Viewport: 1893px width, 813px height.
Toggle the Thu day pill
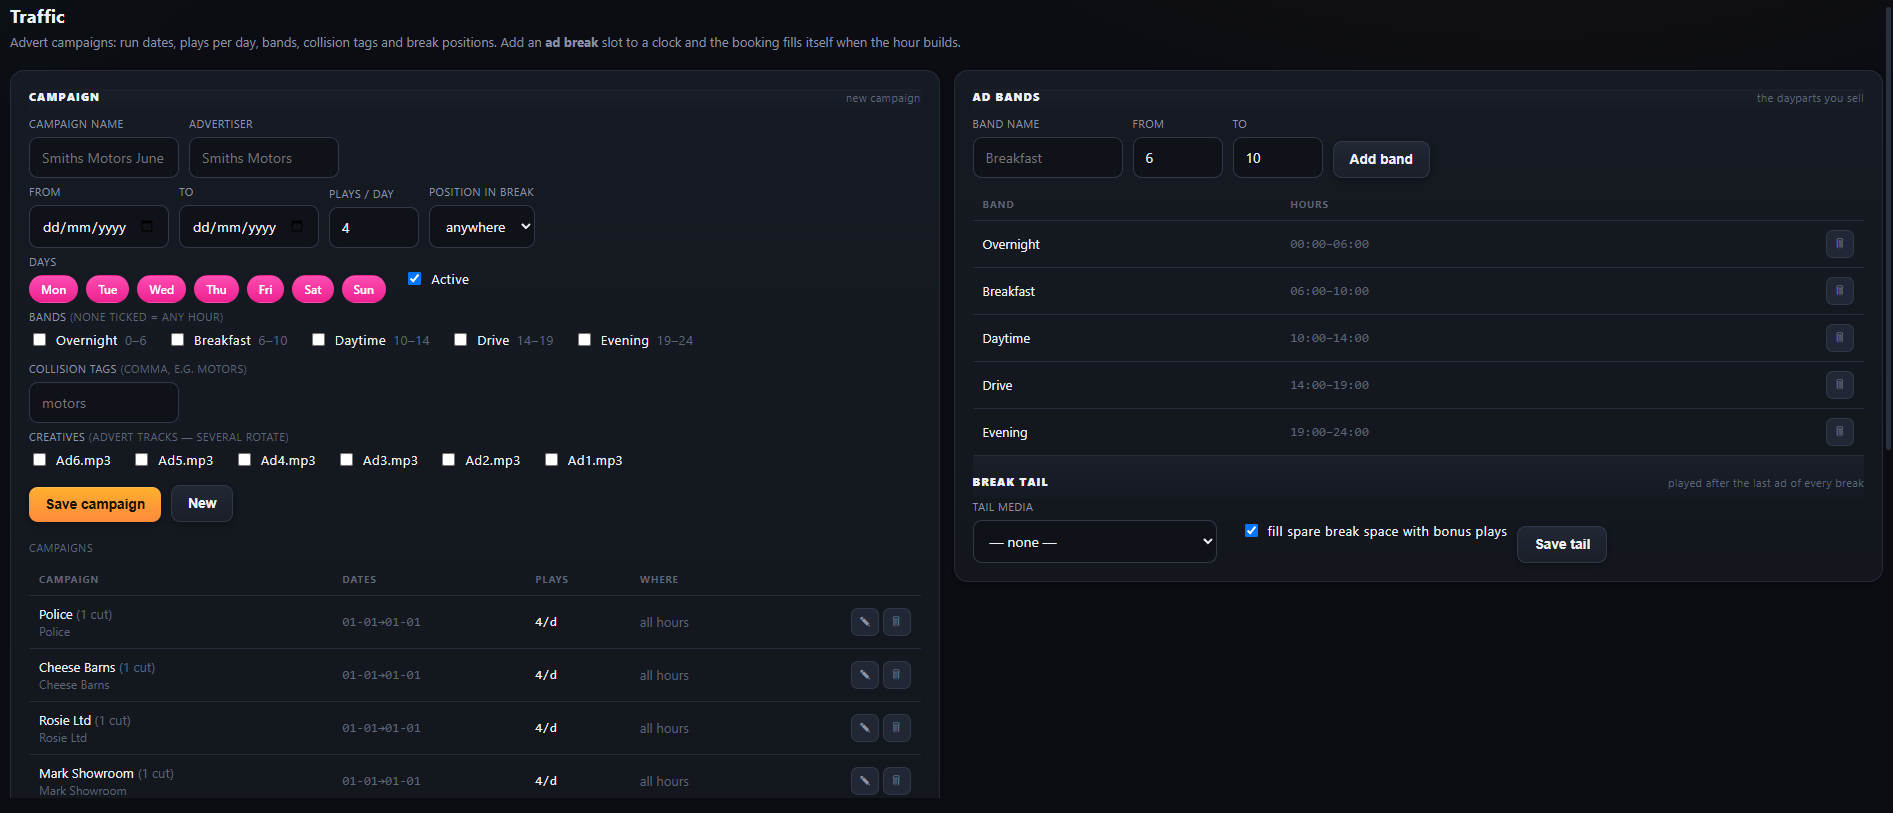(x=217, y=290)
